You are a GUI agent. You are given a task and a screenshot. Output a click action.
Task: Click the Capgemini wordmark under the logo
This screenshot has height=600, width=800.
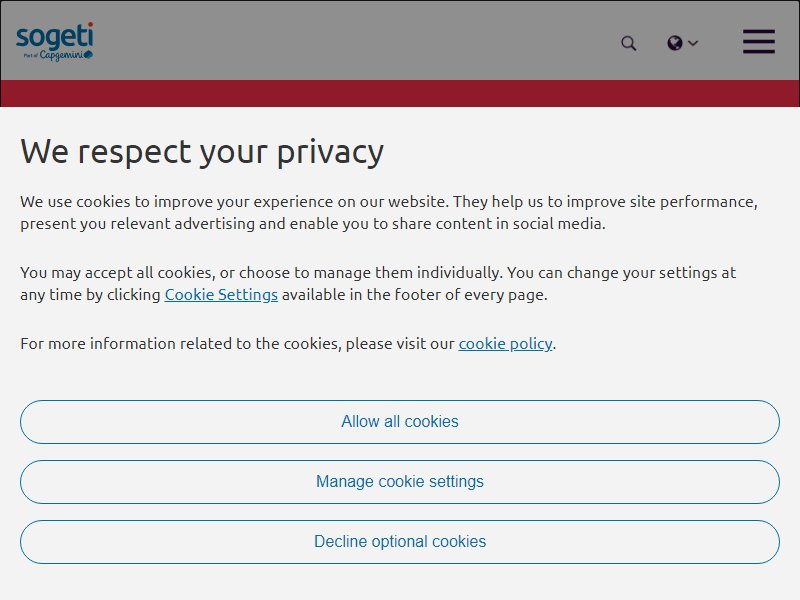[61, 55]
